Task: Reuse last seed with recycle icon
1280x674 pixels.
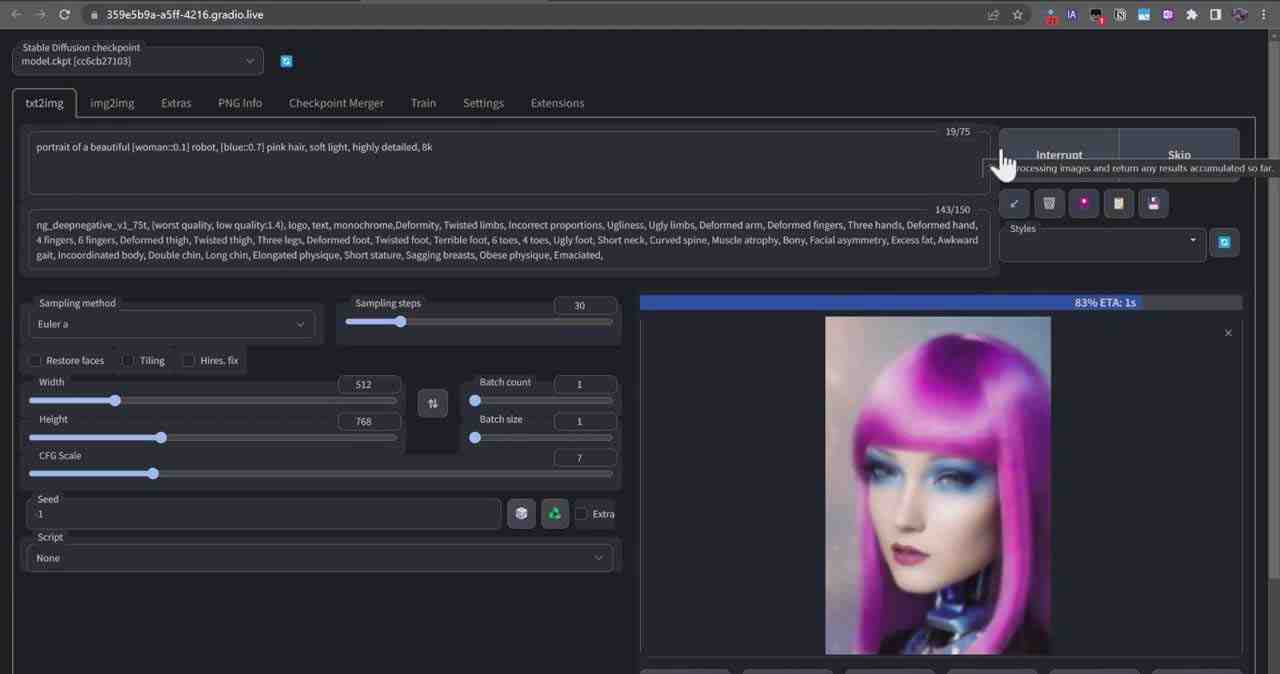Action: (x=555, y=513)
